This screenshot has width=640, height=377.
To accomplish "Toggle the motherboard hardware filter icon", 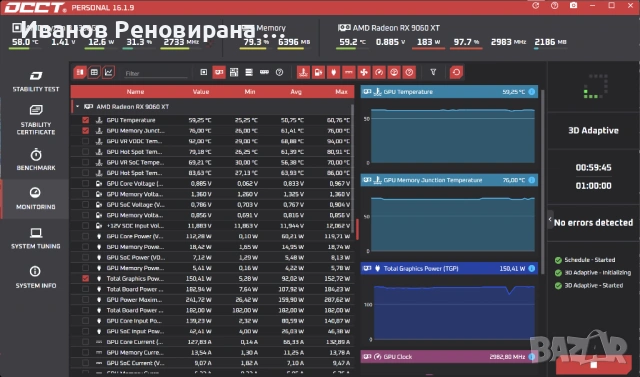I will (x=234, y=72).
